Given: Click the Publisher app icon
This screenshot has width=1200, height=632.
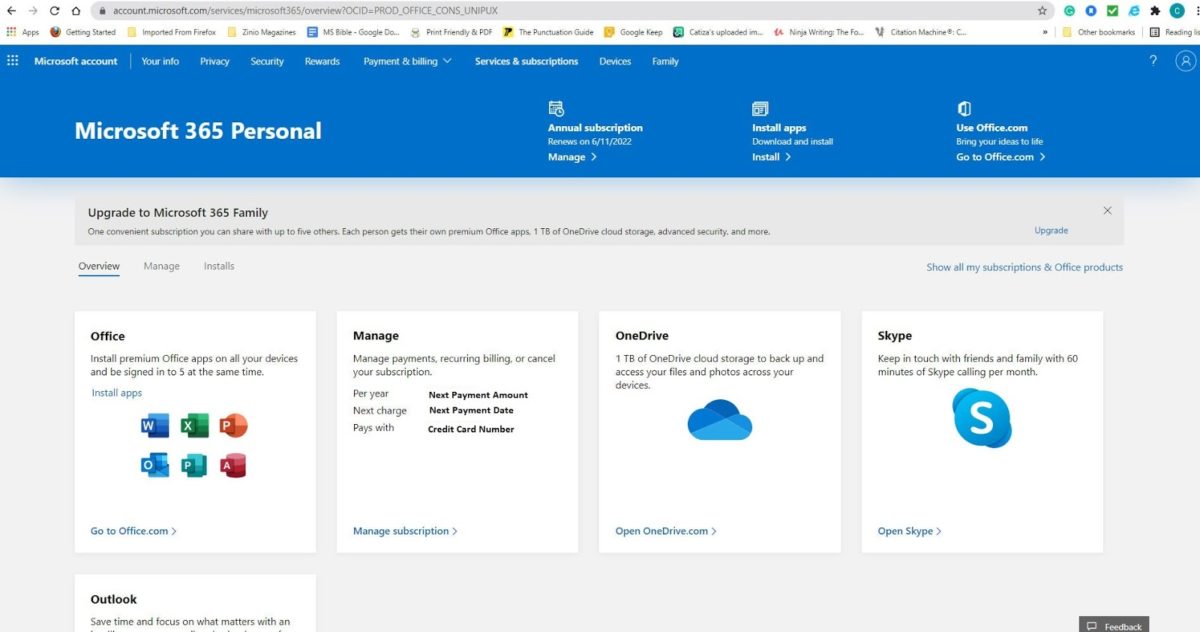Looking at the screenshot, I should click(x=194, y=465).
